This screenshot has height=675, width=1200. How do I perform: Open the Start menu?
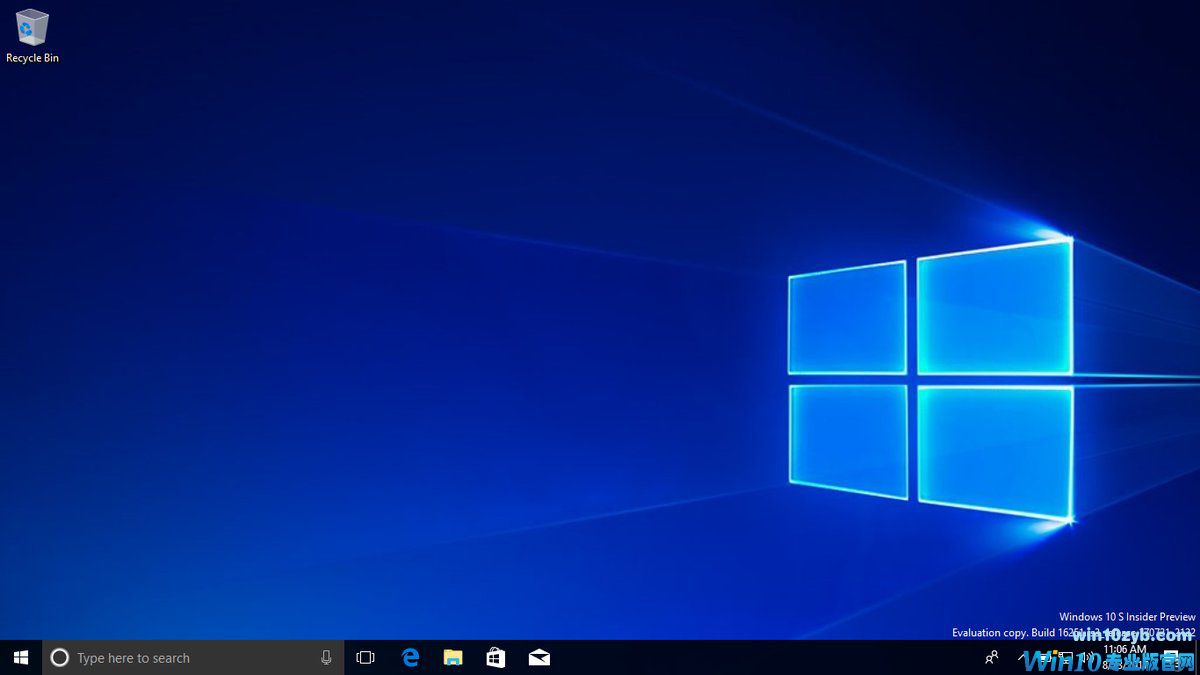coord(20,657)
